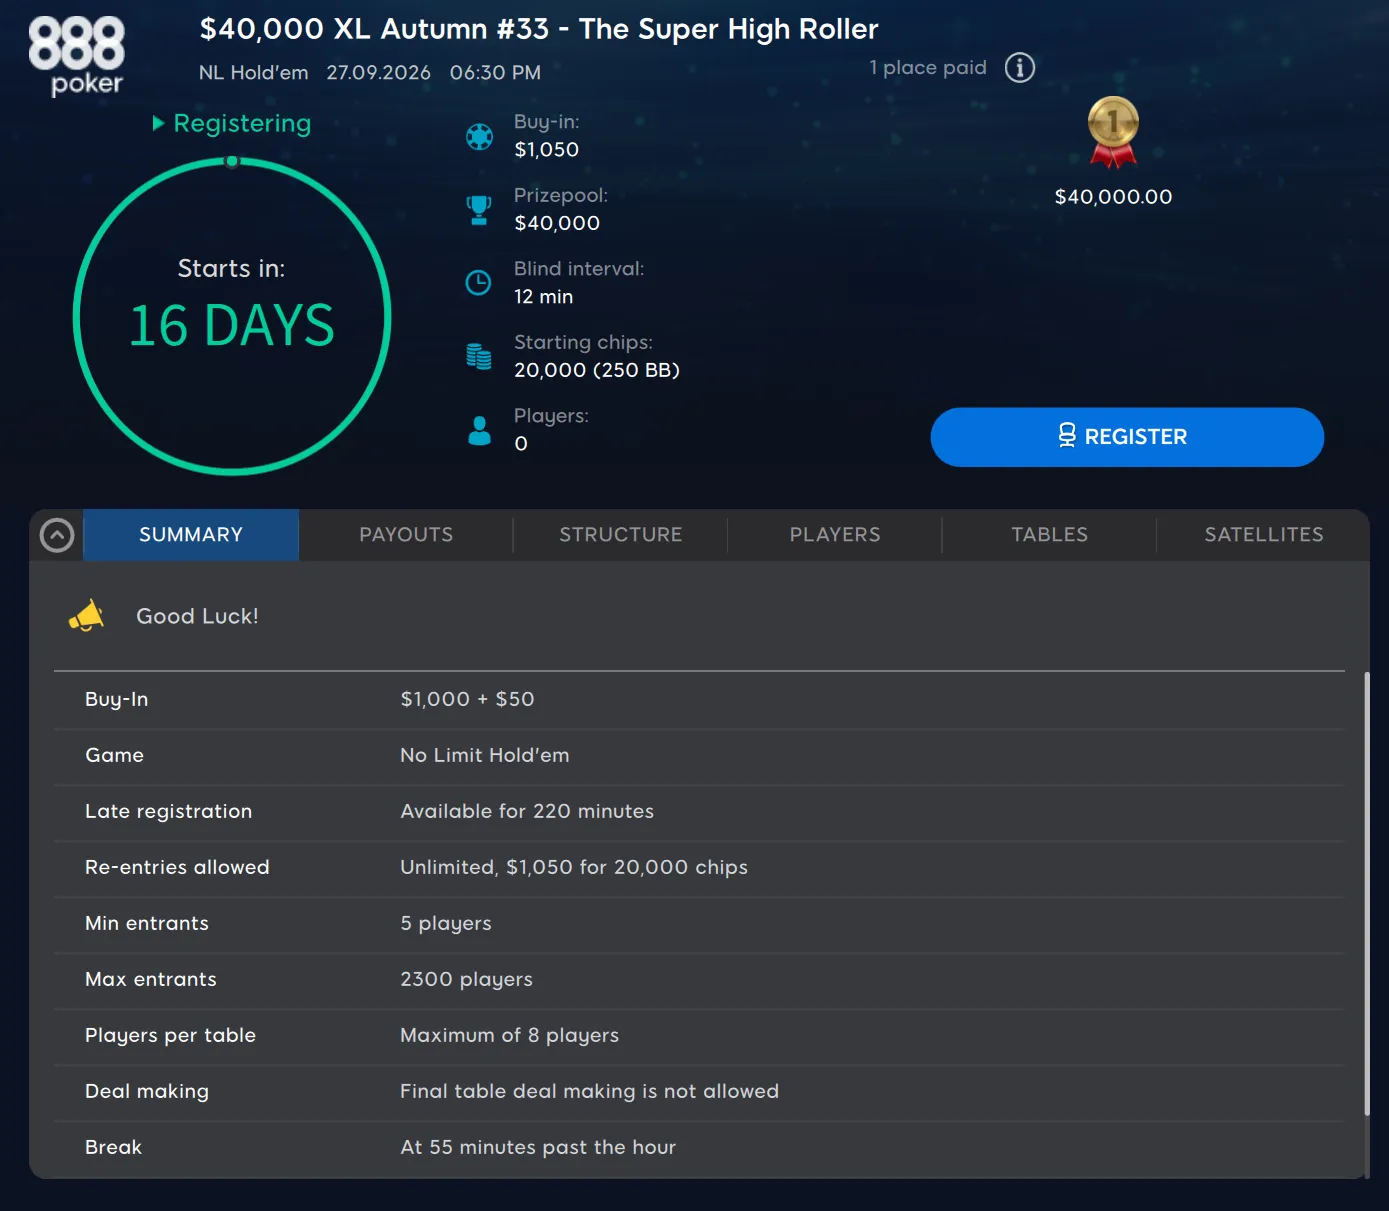
Task: Open the places paid info icon
Action: [x=1019, y=68]
